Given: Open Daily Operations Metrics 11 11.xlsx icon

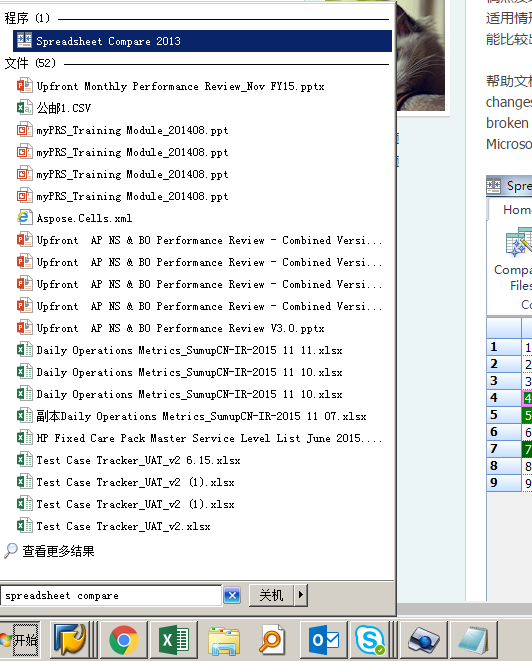Looking at the screenshot, I should (24, 350).
